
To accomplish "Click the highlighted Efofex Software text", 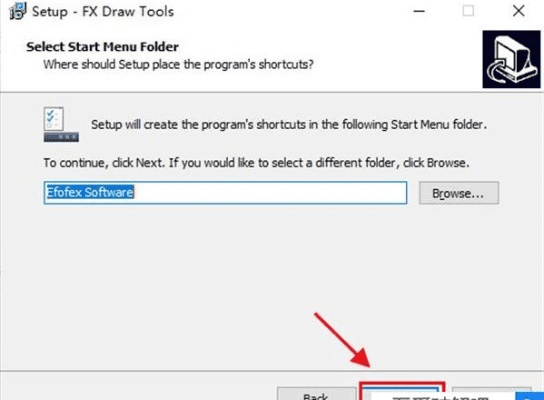I will pyautogui.click(x=90, y=192).
